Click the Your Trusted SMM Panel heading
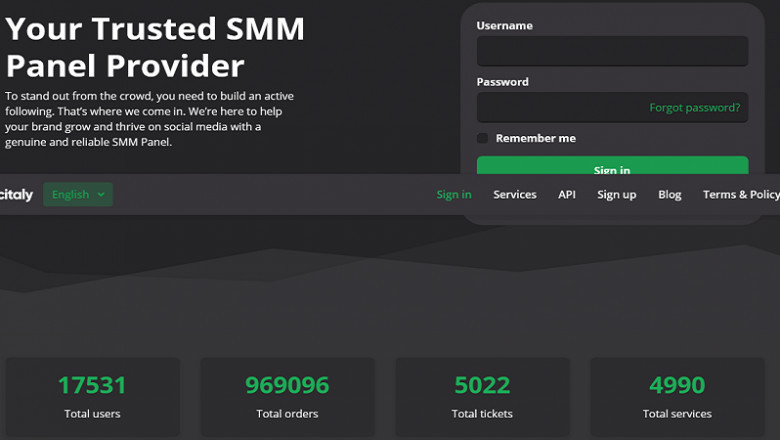 (155, 47)
